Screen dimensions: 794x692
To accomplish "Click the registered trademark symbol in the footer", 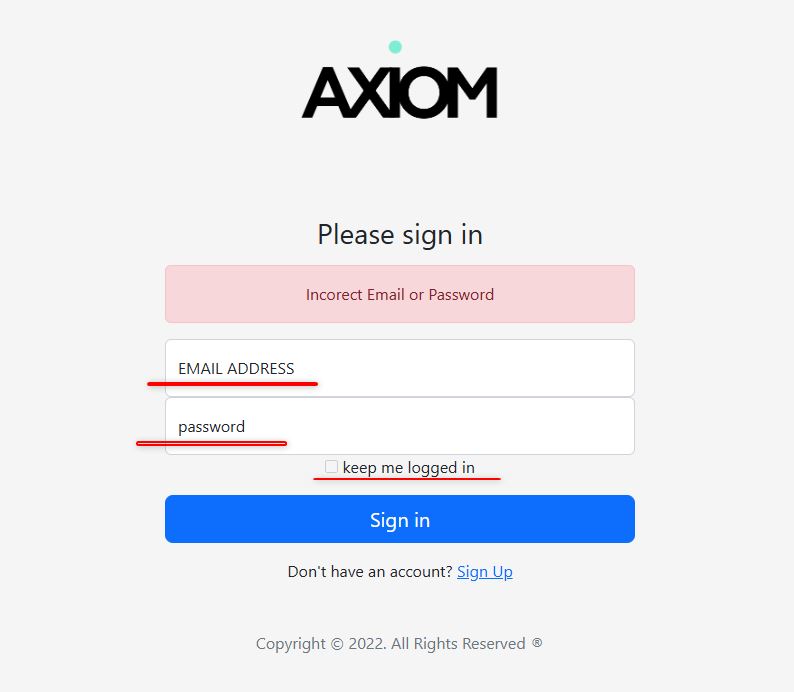I will (x=537, y=643).
